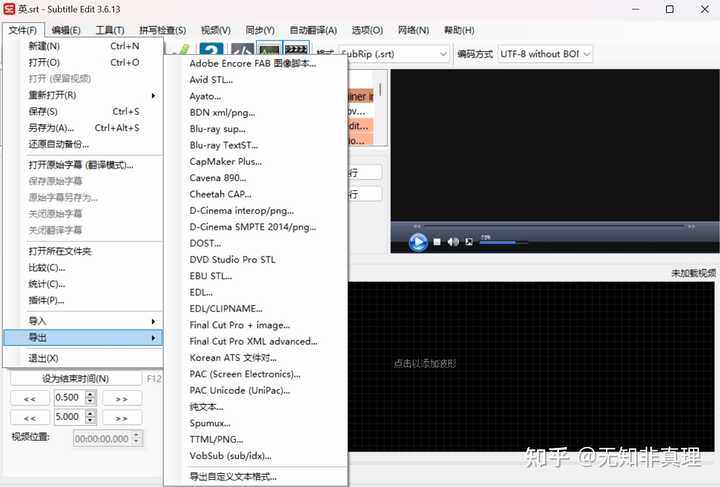
Task: Click the 设为结束时间(N) button
Action: pyautogui.click(x=76, y=379)
